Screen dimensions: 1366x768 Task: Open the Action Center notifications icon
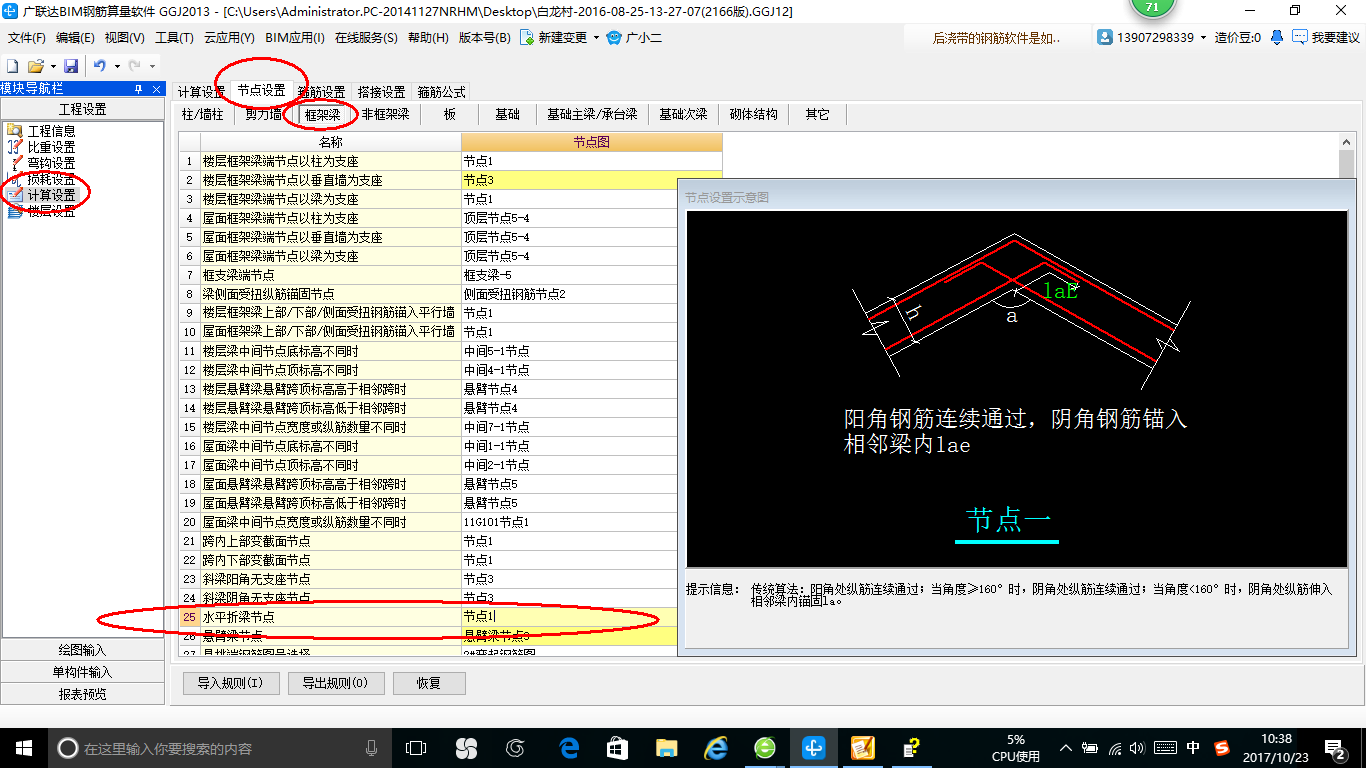(x=1336, y=747)
